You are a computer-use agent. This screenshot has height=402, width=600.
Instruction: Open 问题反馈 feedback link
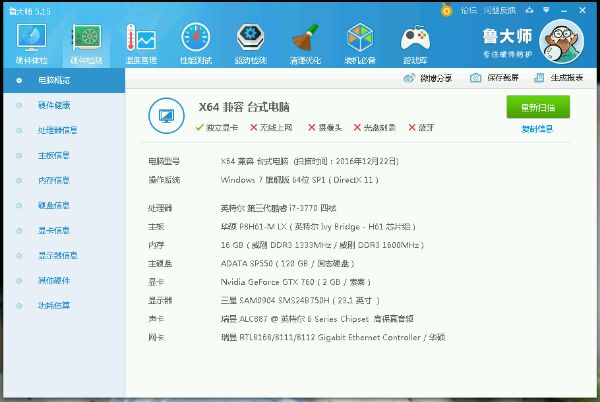(500, 11)
